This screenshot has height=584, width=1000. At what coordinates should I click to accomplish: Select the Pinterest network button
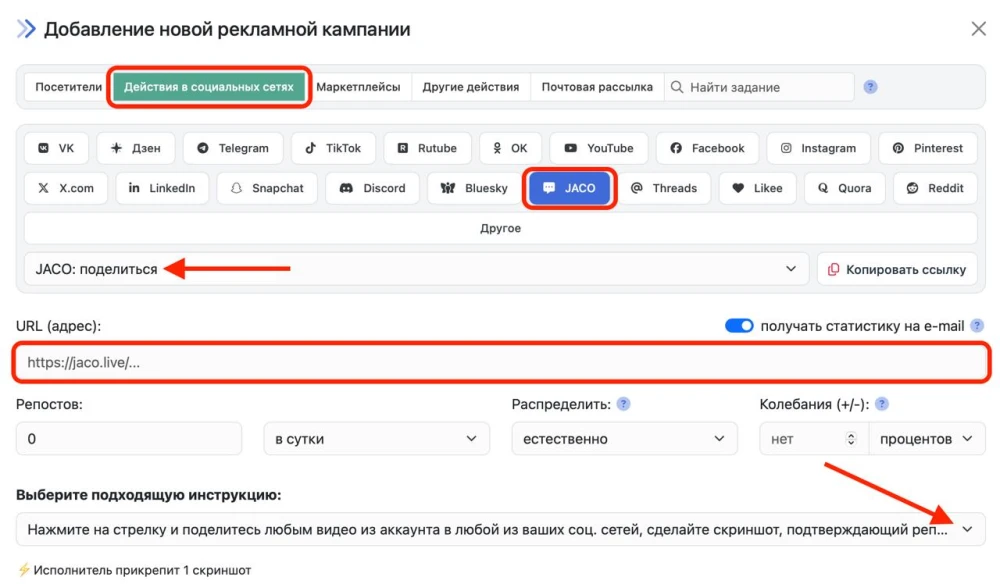927,148
